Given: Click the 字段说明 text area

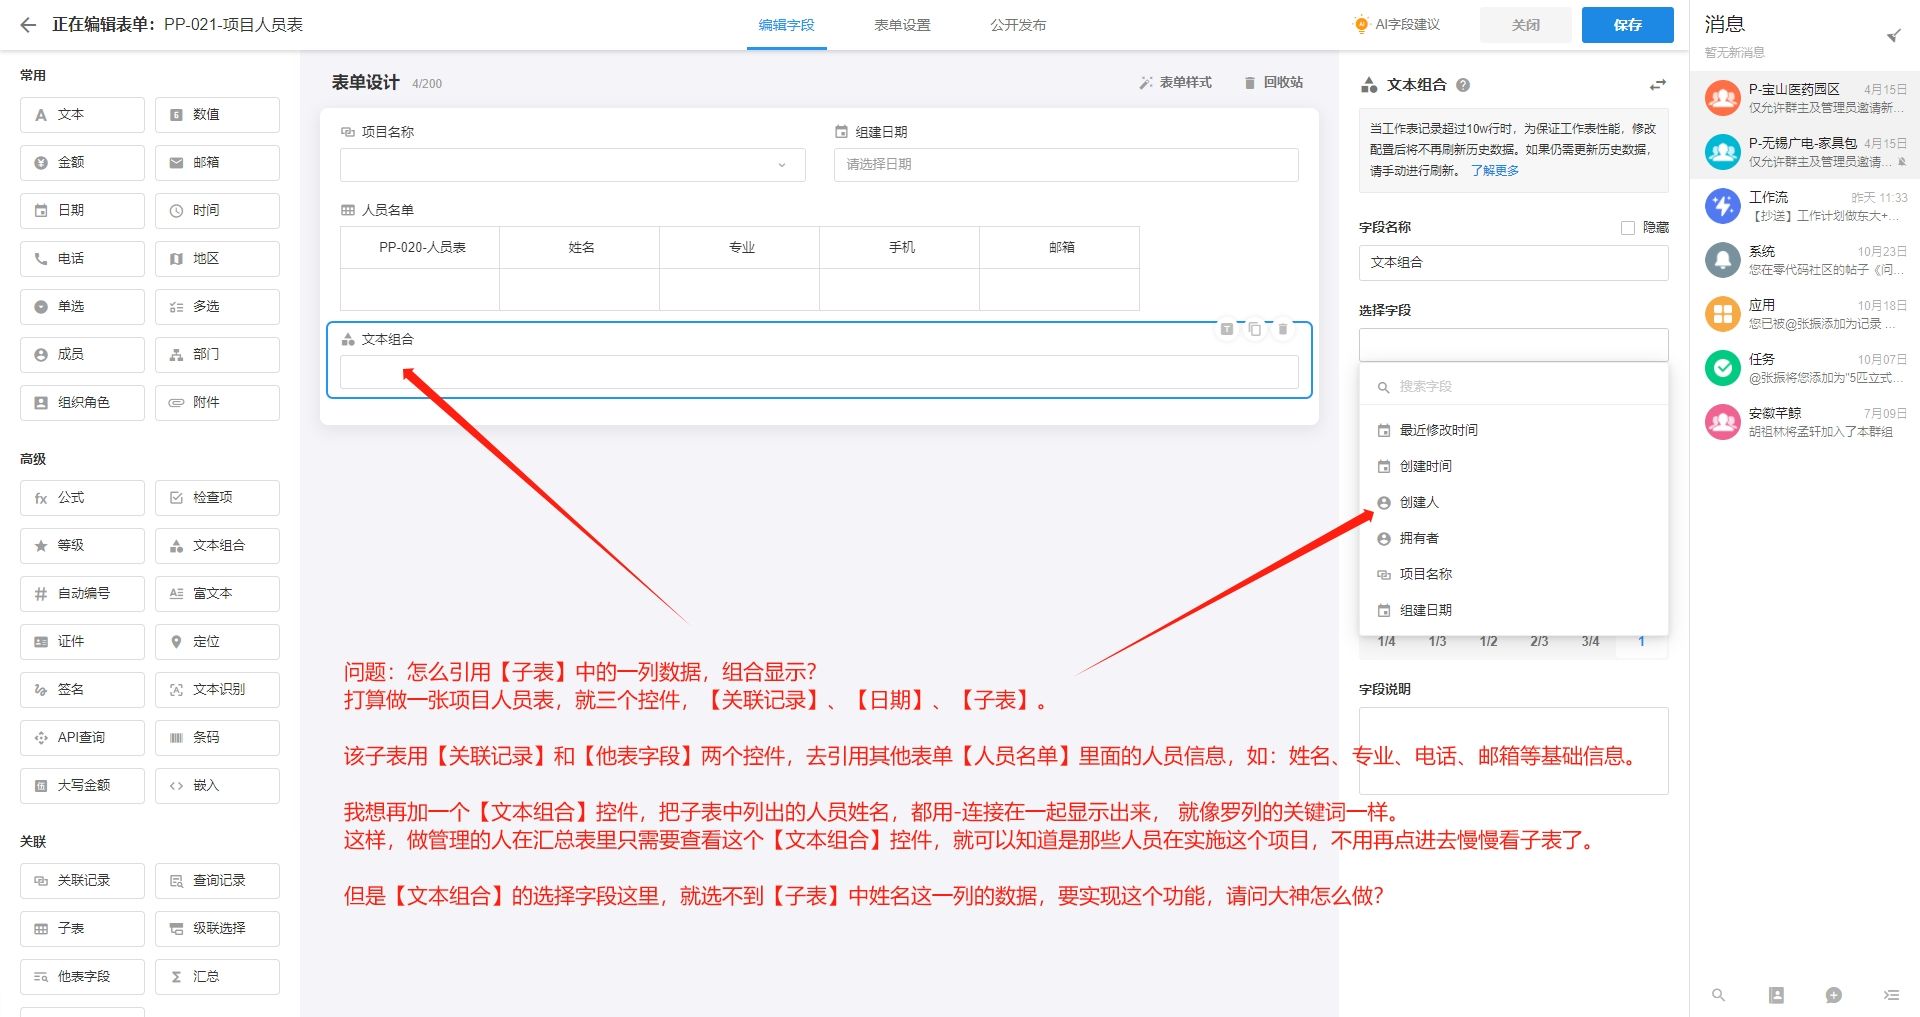Looking at the screenshot, I should (1512, 750).
